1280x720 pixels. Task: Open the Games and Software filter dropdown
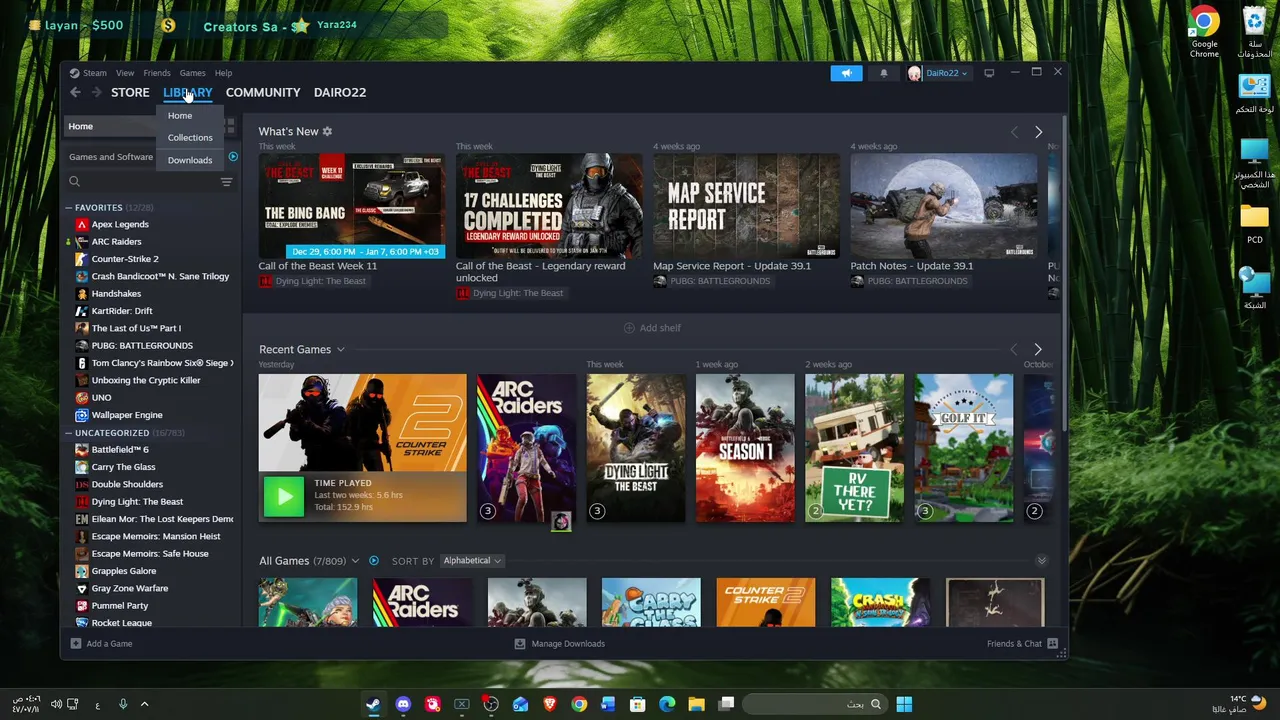coord(112,157)
